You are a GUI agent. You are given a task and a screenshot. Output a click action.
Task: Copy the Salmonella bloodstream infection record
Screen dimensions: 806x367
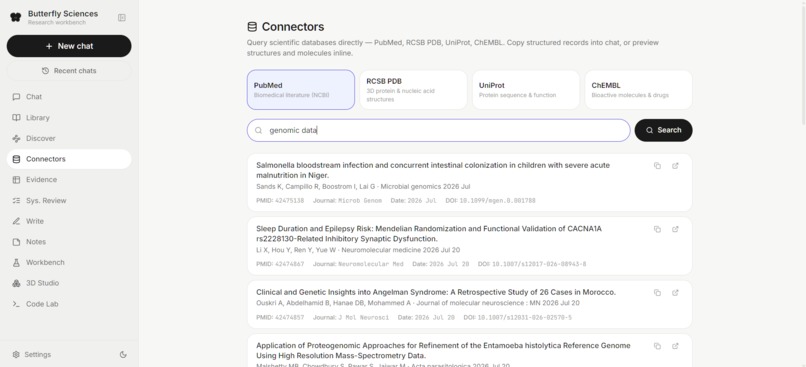pyautogui.click(x=657, y=166)
